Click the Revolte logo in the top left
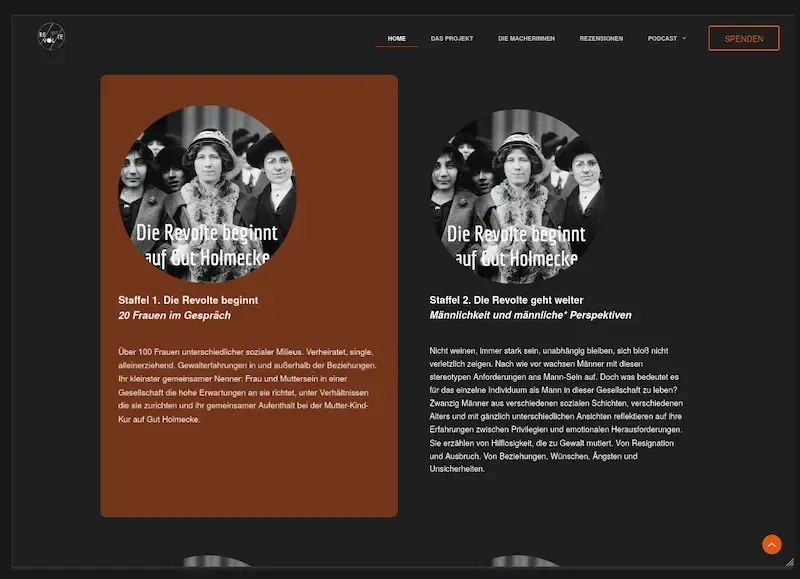800x579 pixels. 50,37
